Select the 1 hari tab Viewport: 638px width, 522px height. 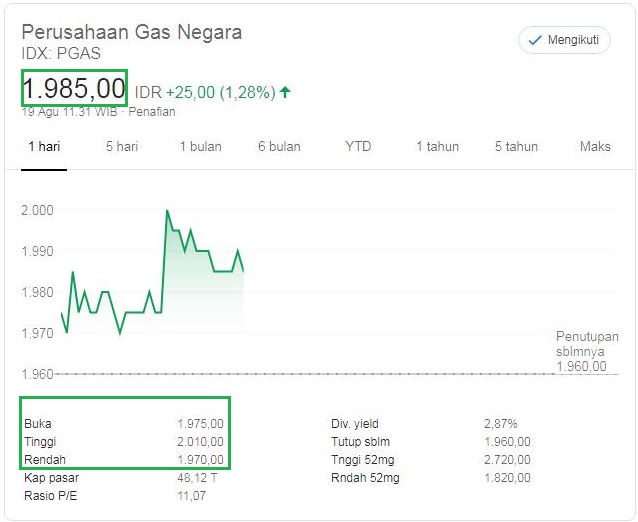click(44, 146)
